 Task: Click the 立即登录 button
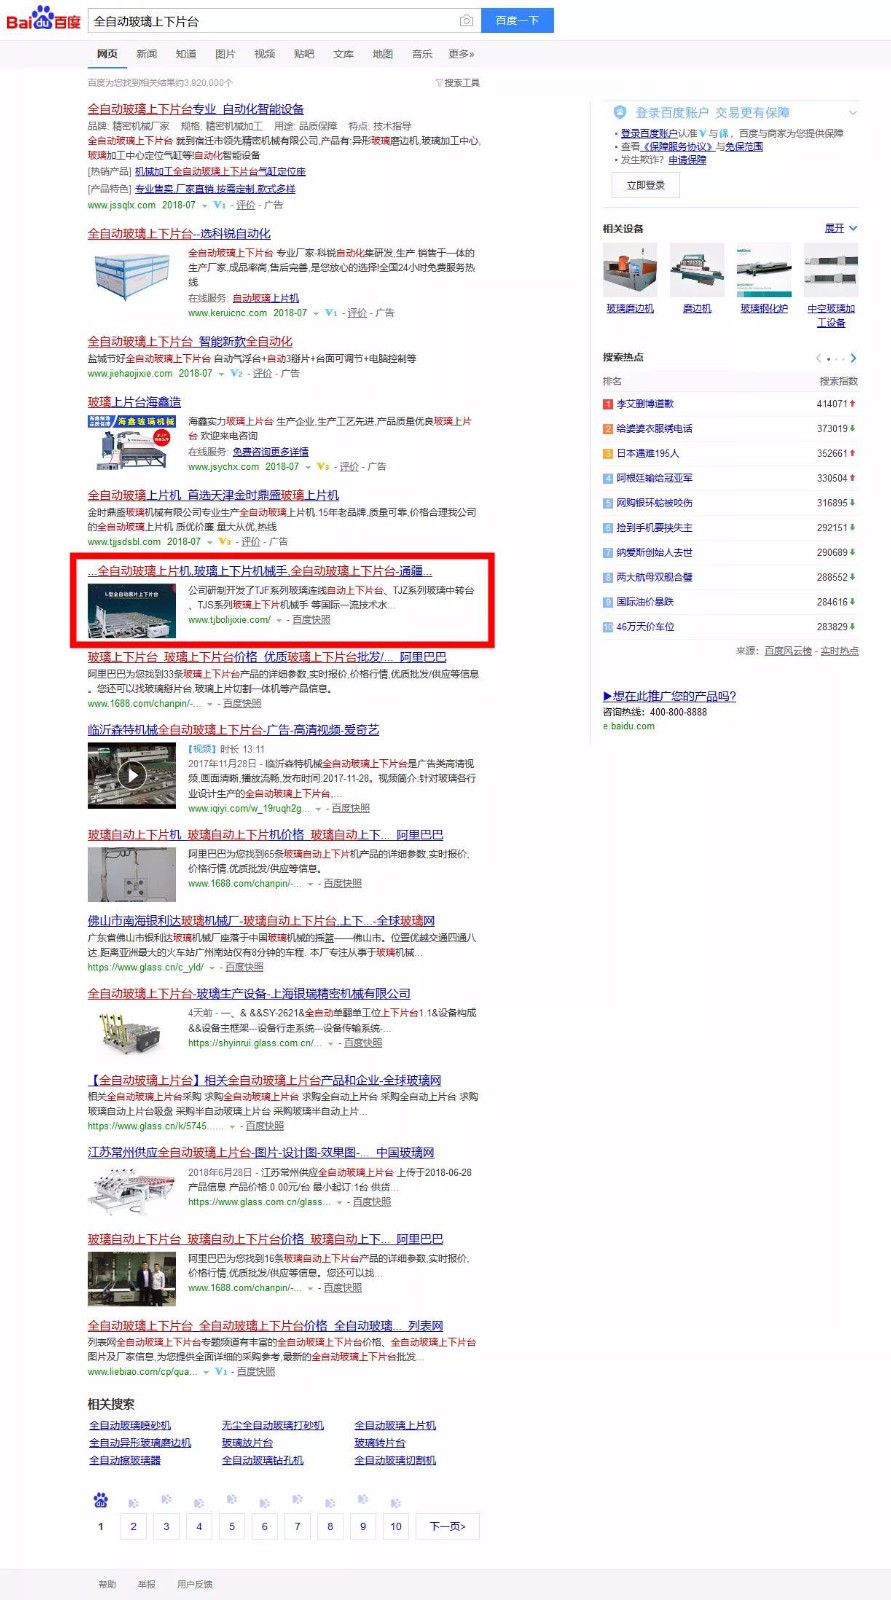tap(645, 185)
